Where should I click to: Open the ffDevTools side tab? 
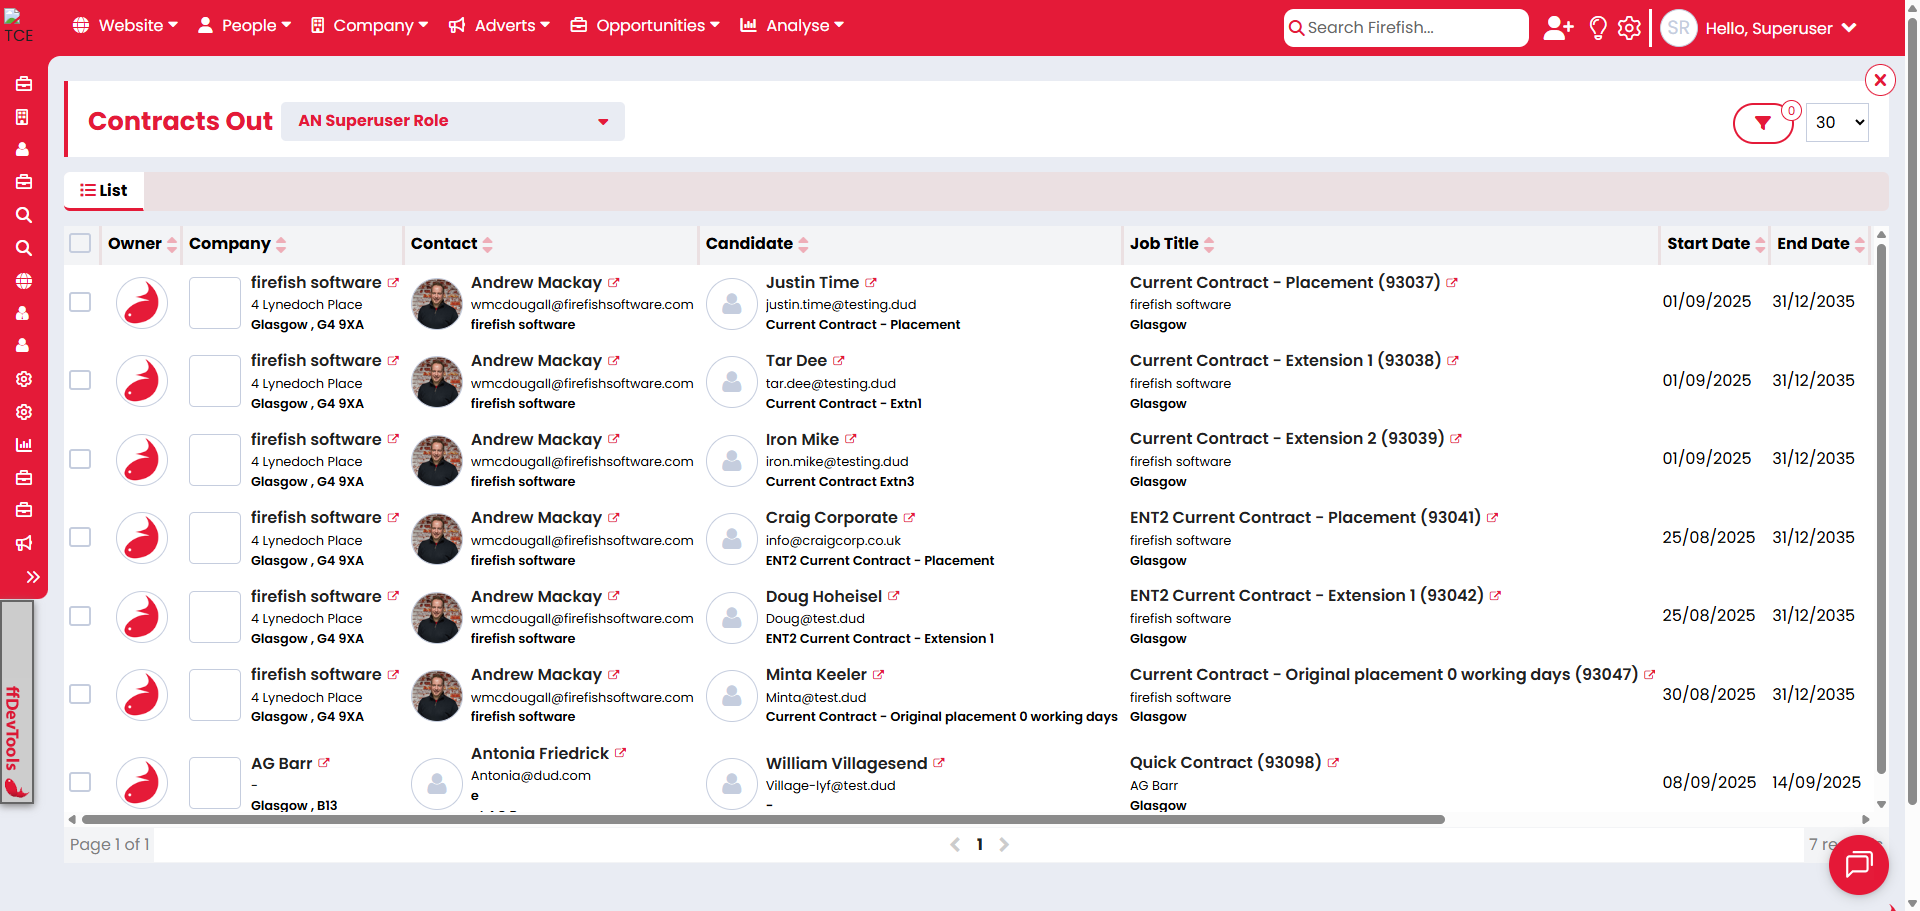point(15,702)
